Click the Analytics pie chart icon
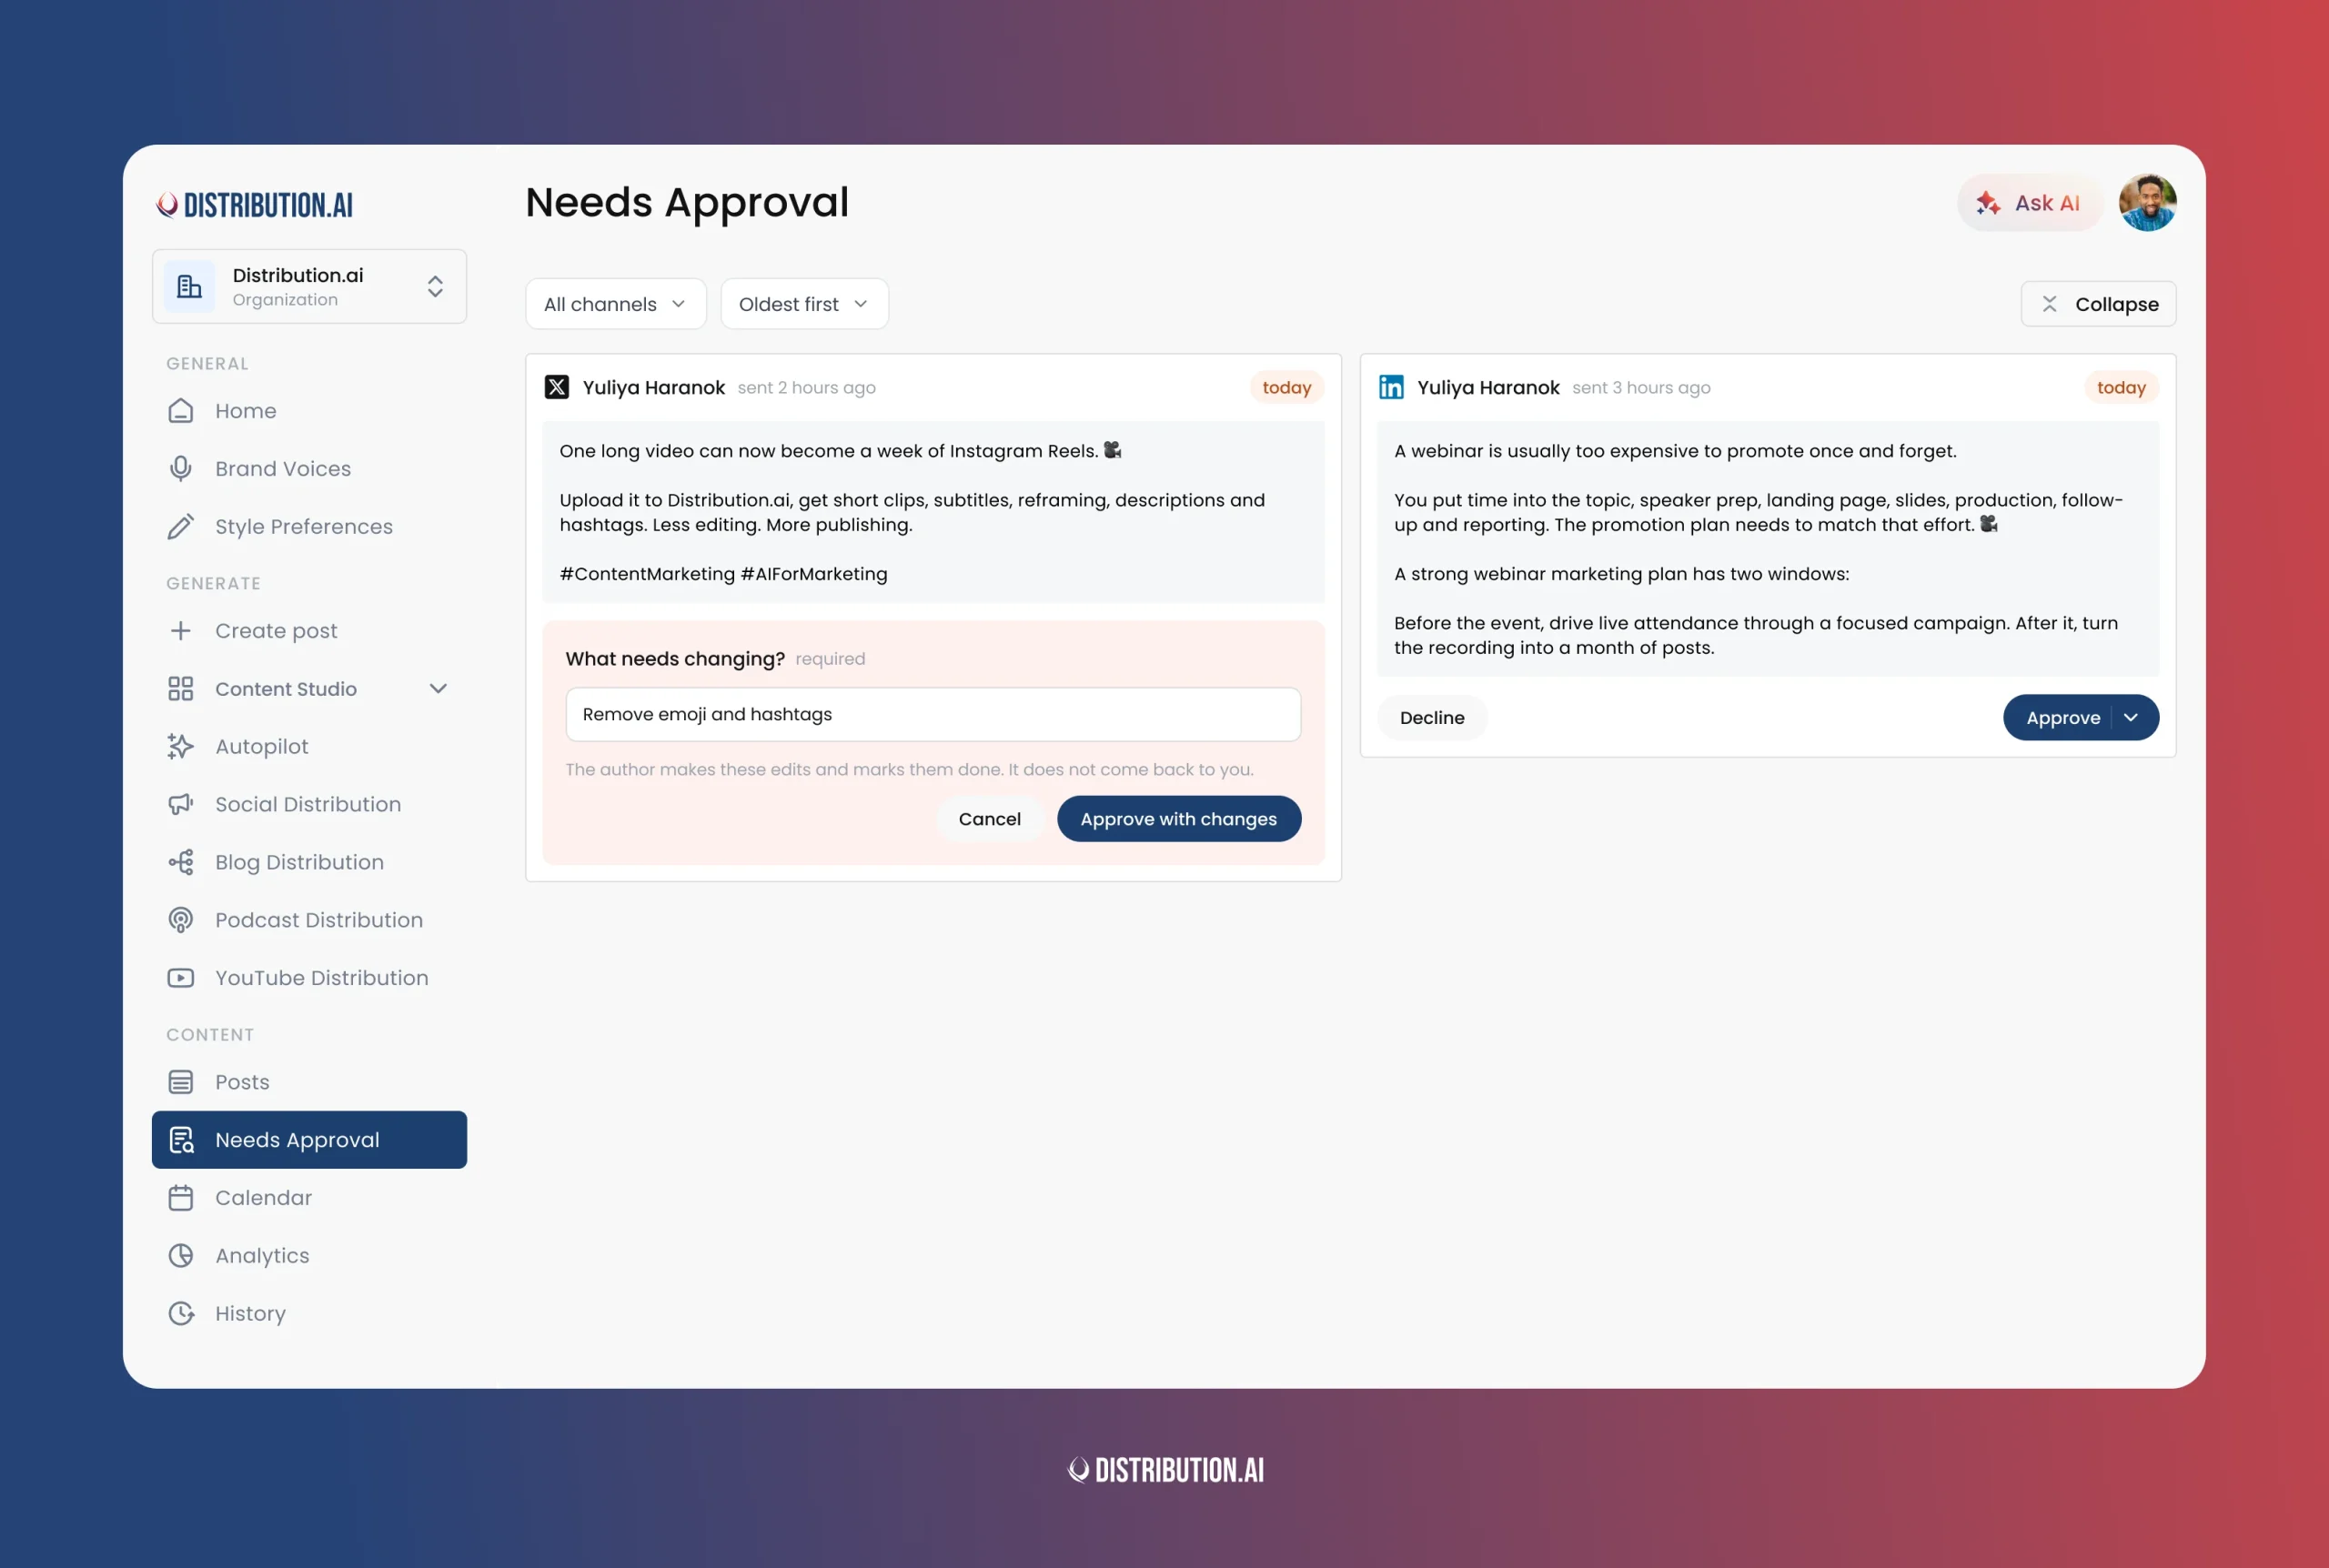The width and height of the screenshot is (2329, 1568). (181, 1256)
